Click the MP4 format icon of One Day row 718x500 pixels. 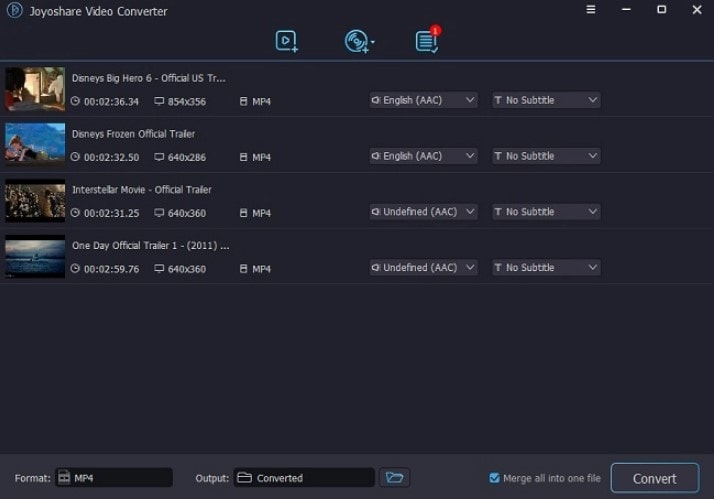(x=244, y=269)
